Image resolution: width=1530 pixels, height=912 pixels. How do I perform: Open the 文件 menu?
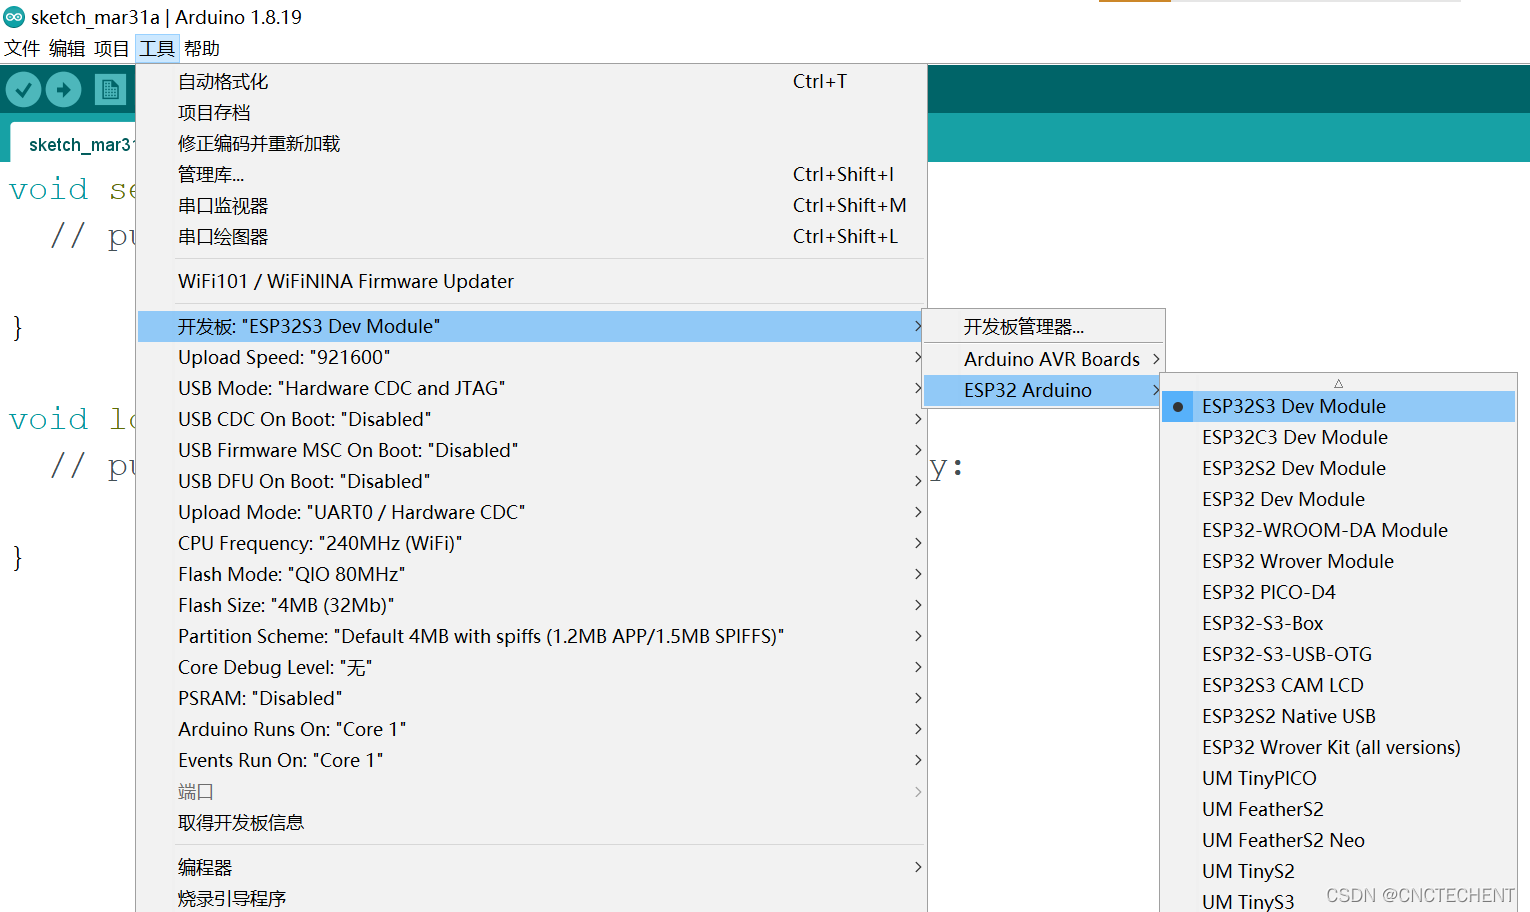point(22,48)
